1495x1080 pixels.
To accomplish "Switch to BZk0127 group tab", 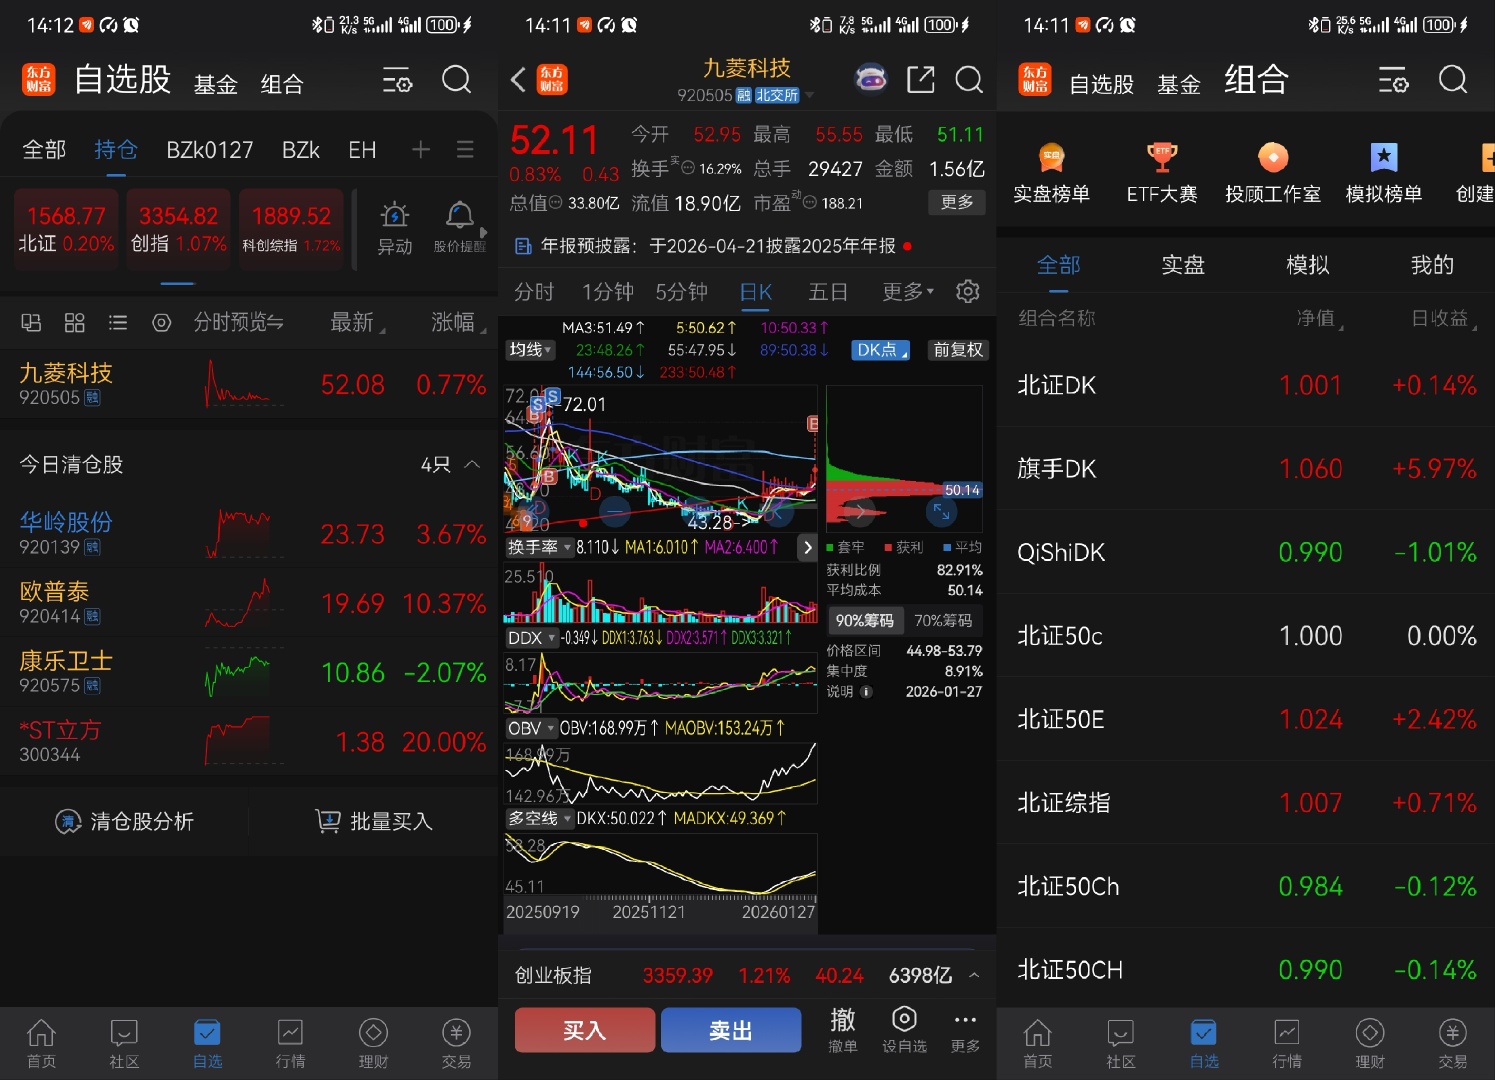I will [x=210, y=150].
